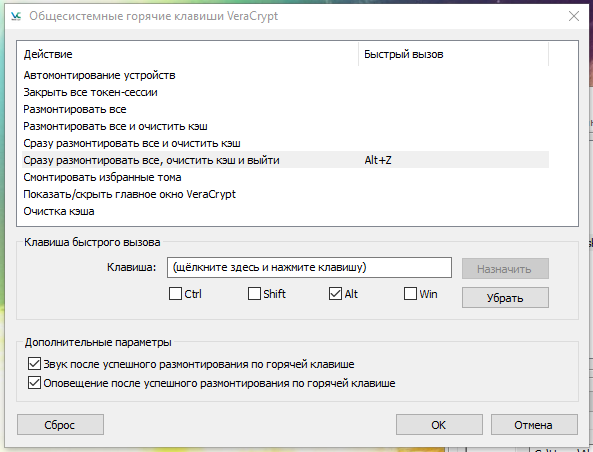Click the VeraCrypt logo icon in title bar
The height and width of the screenshot is (452, 593).
(x=16, y=16)
